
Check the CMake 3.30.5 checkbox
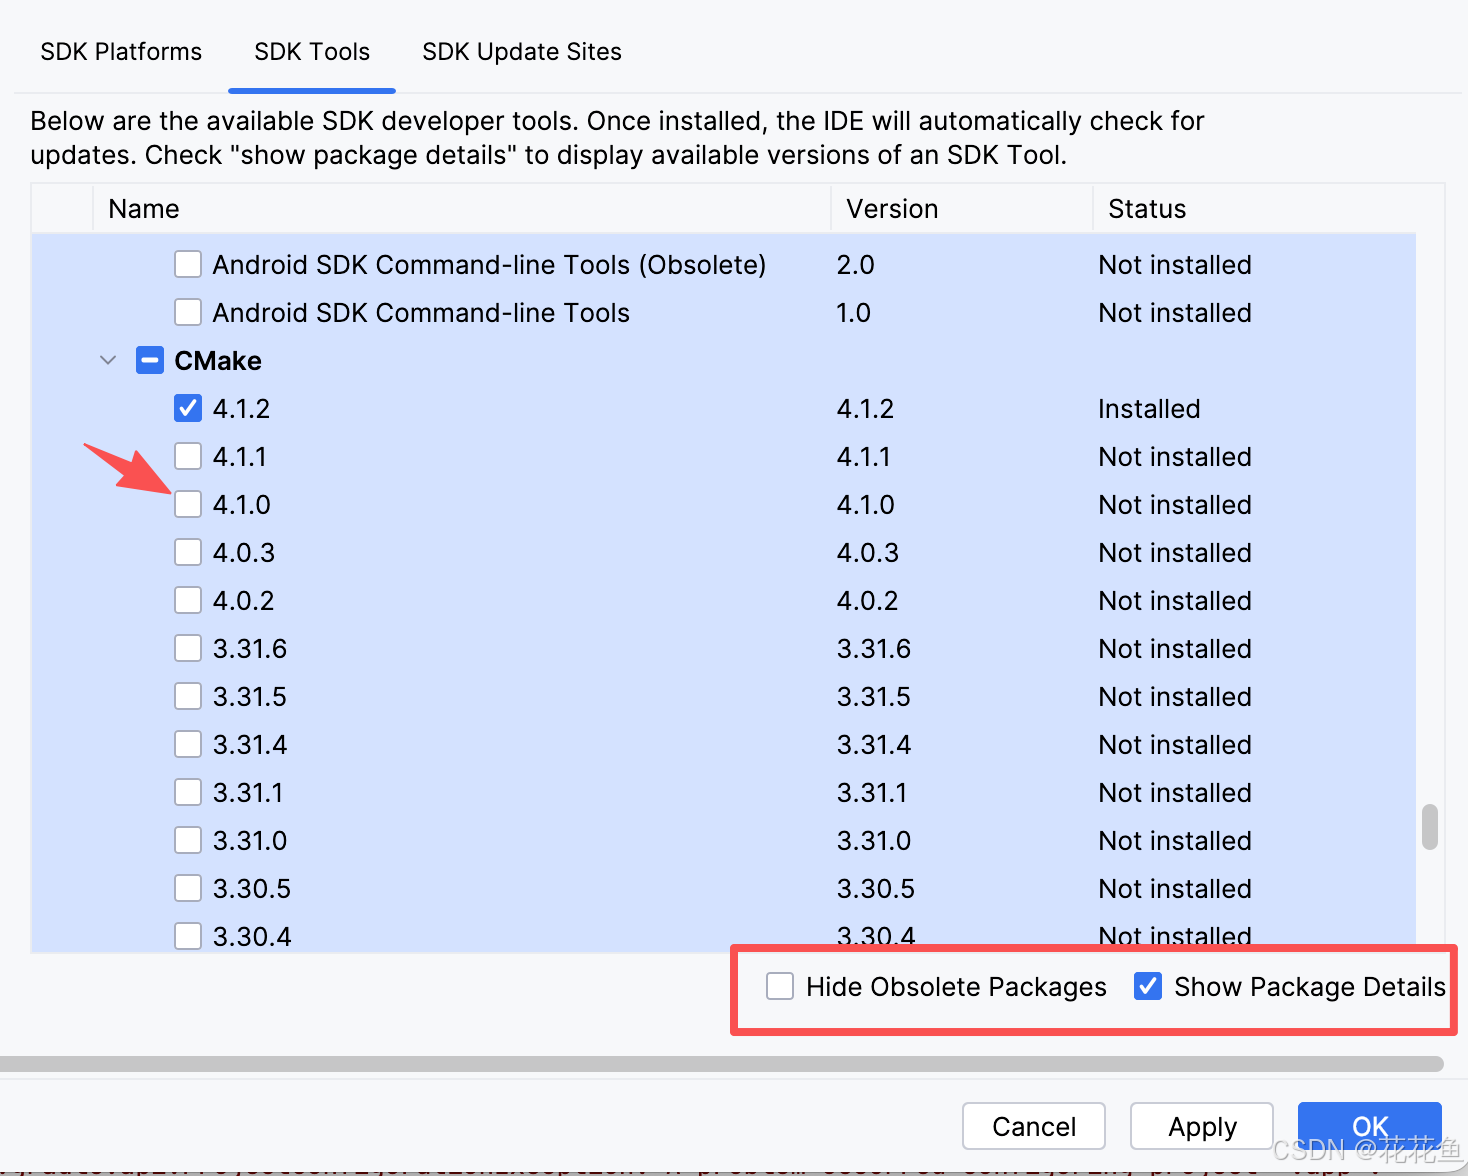[x=188, y=888]
